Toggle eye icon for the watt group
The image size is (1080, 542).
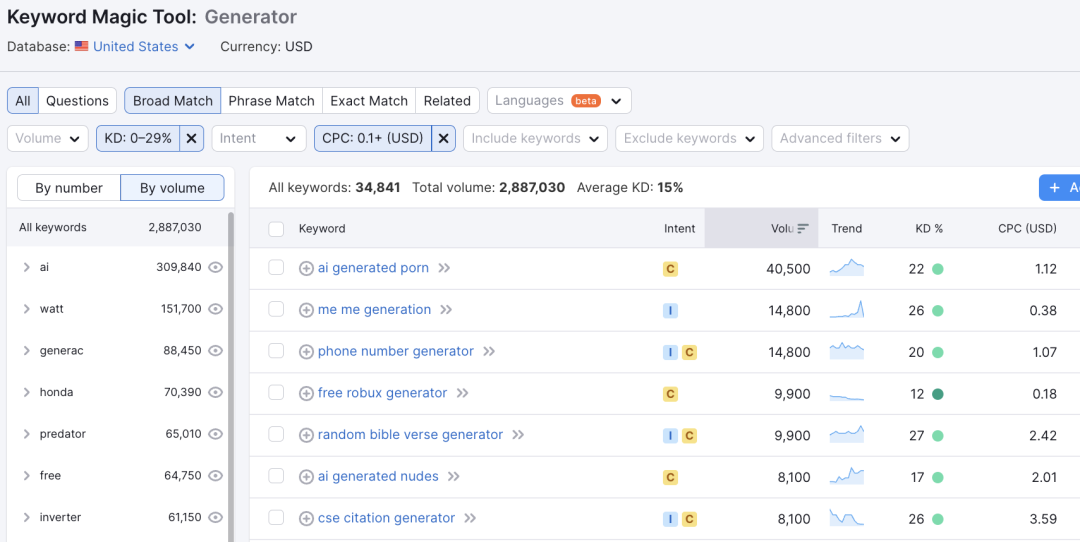point(215,309)
